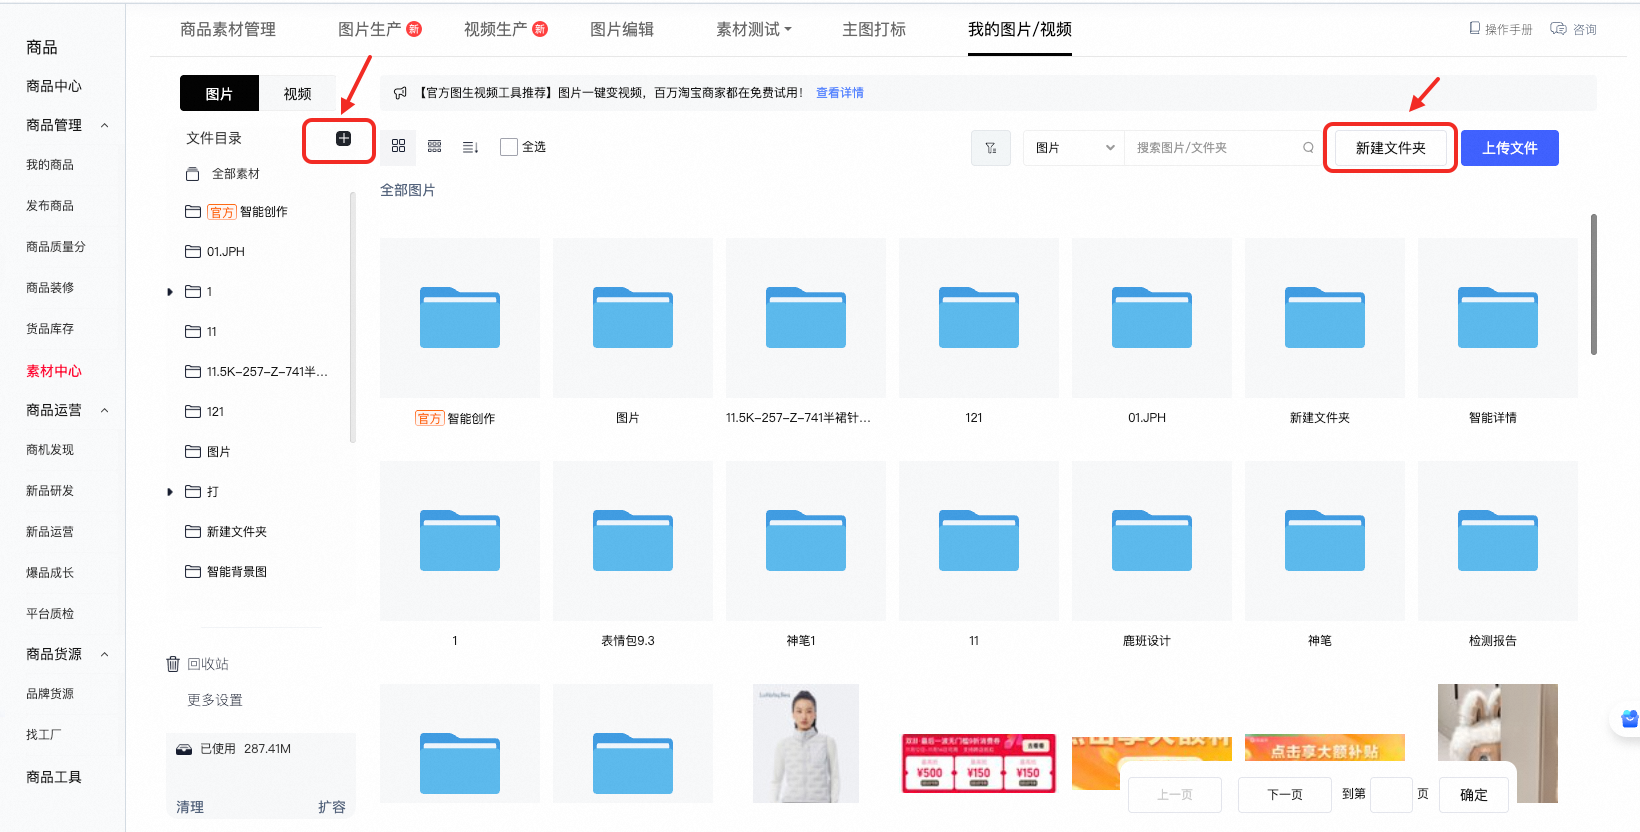Screen dimensions: 1640x832
Task: Open the floating assistant icon at right edge
Action: coord(1629,719)
